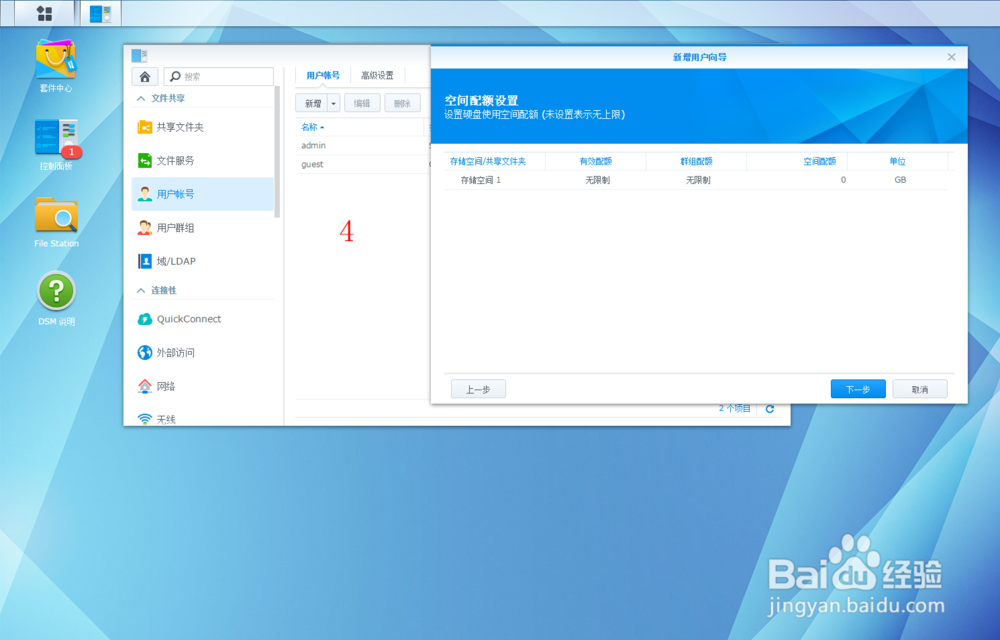Edit the 空间配额 value for 存储空间 1
1000x640 pixels.
842,181
